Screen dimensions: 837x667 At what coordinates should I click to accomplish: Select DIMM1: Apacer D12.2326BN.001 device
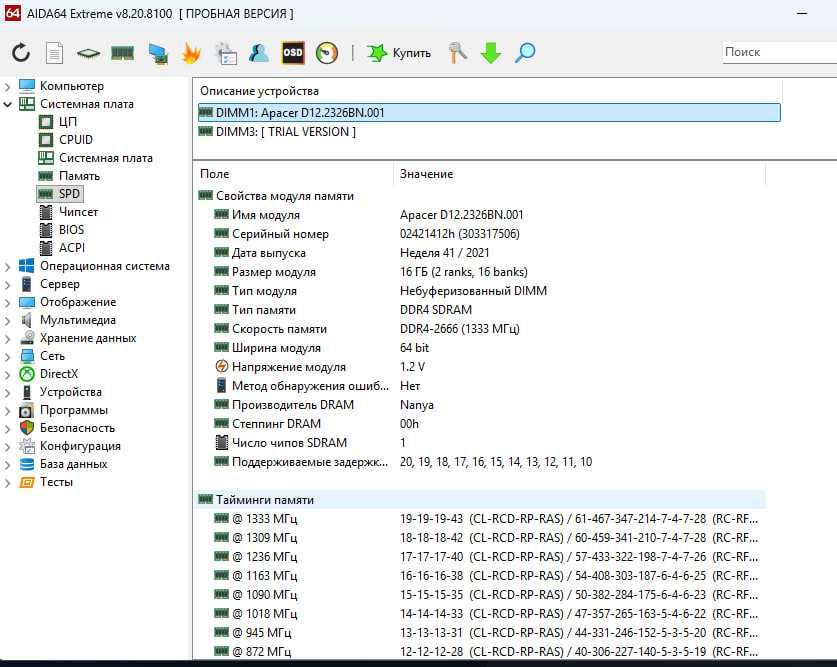click(489, 113)
